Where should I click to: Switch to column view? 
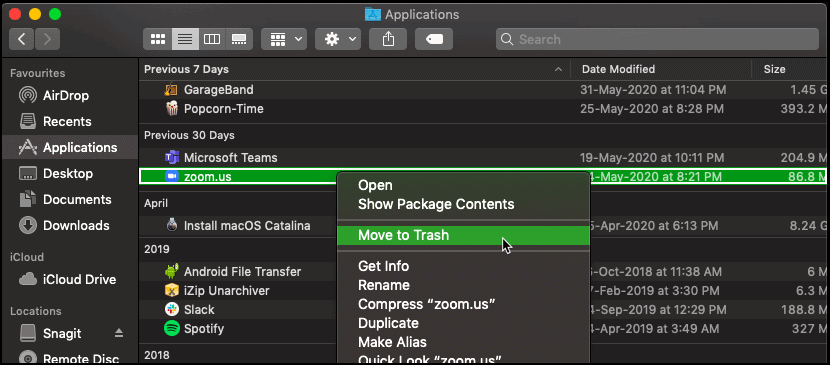point(212,39)
